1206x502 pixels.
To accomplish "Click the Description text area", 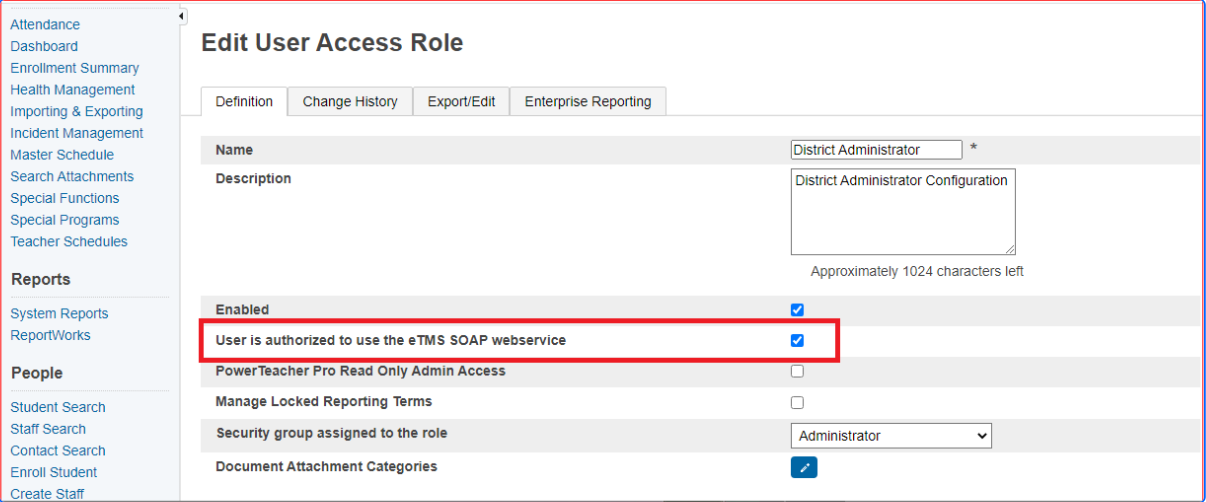I will click(902, 211).
